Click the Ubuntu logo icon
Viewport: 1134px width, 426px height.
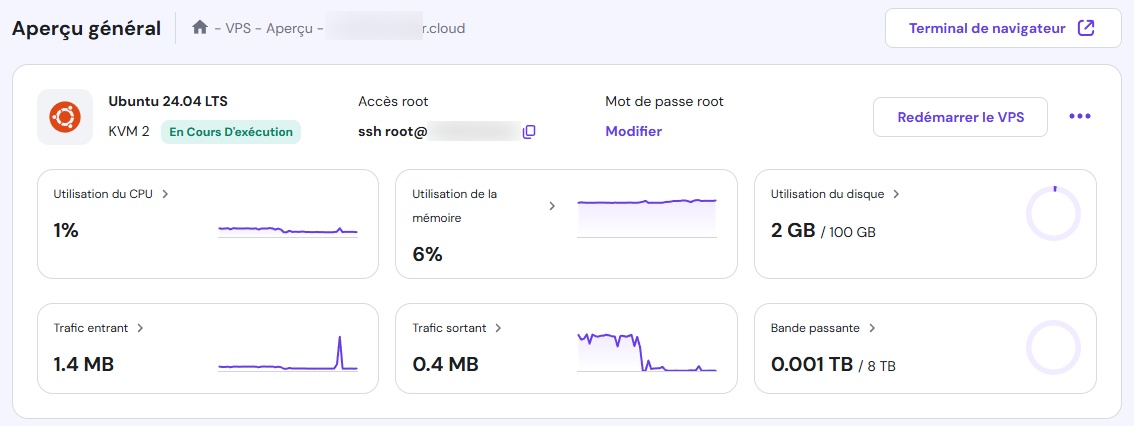pyautogui.click(x=65, y=116)
